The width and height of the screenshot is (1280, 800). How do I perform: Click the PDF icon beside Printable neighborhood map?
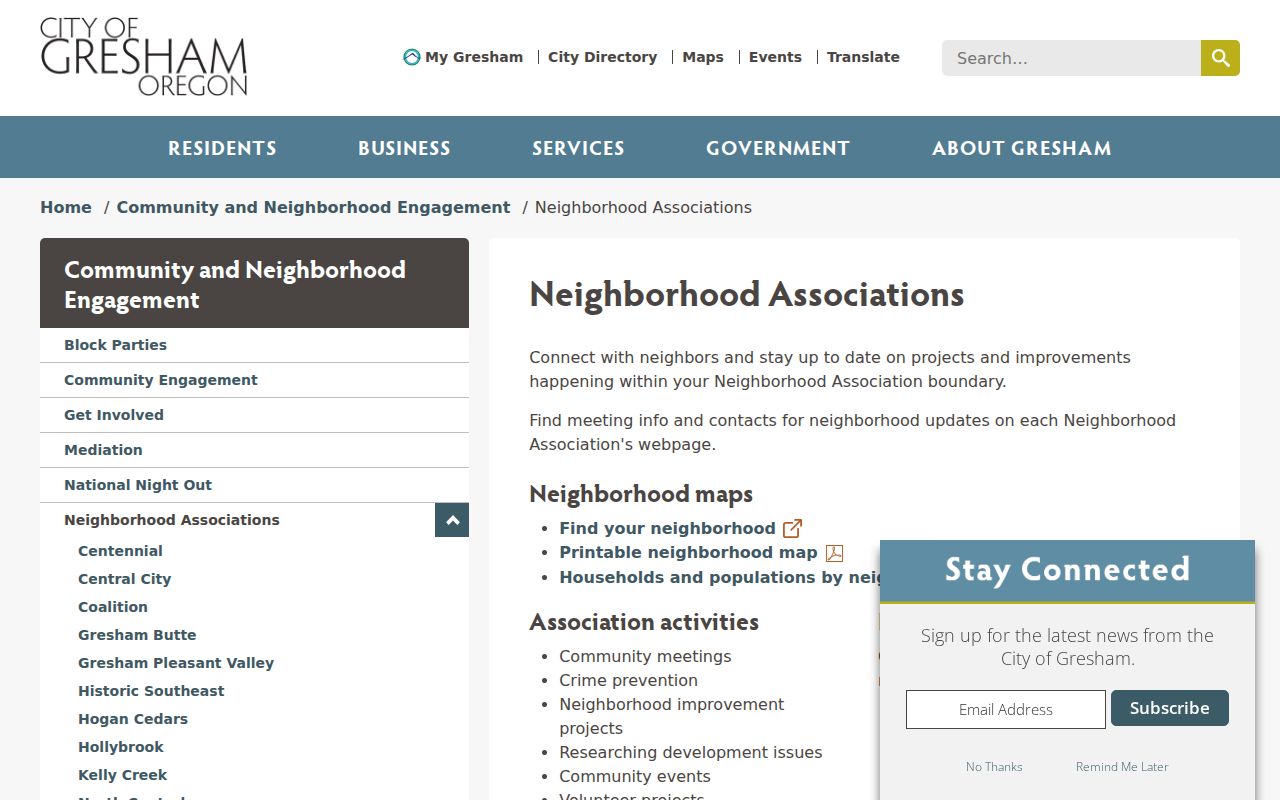[x=834, y=553]
